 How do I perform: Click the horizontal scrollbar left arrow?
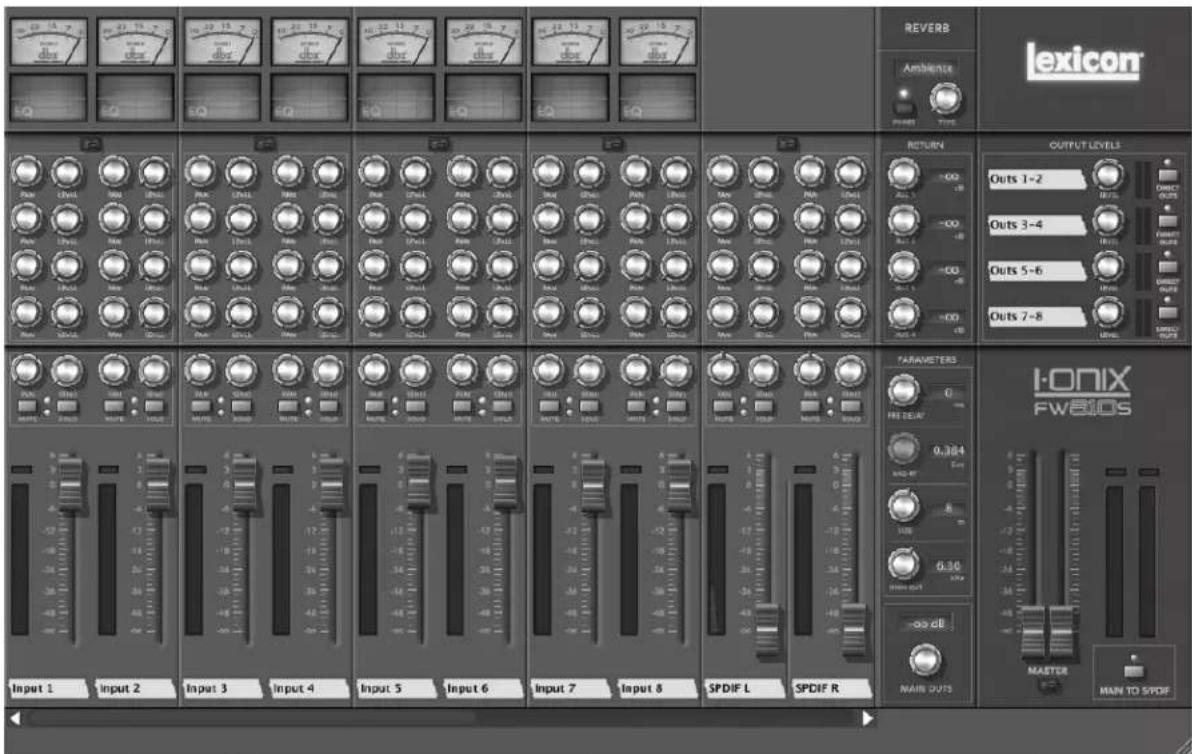(x=14, y=718)
